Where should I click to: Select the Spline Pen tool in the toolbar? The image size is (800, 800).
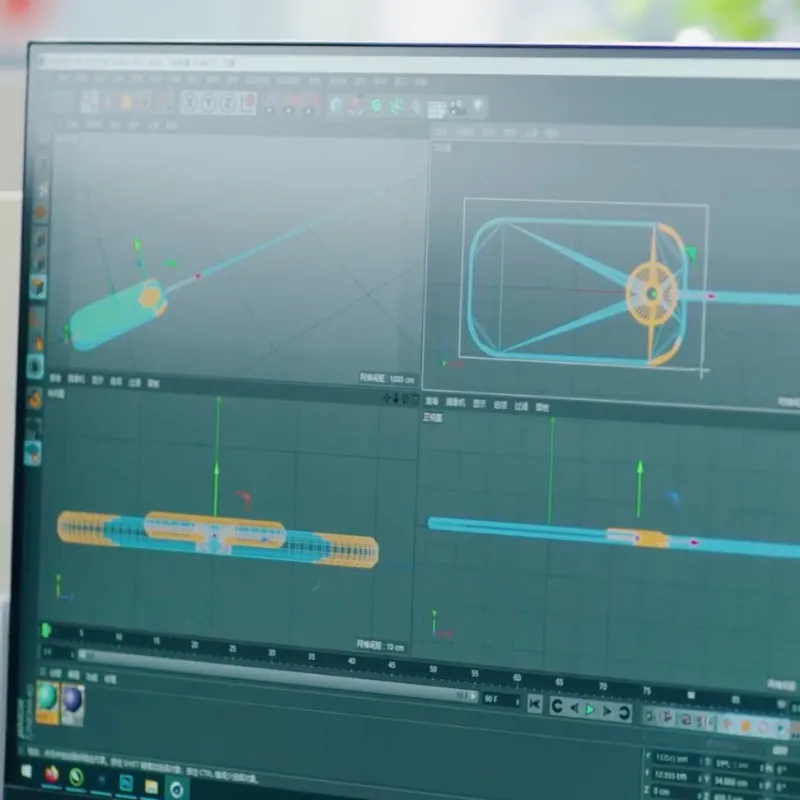point(357,104)
